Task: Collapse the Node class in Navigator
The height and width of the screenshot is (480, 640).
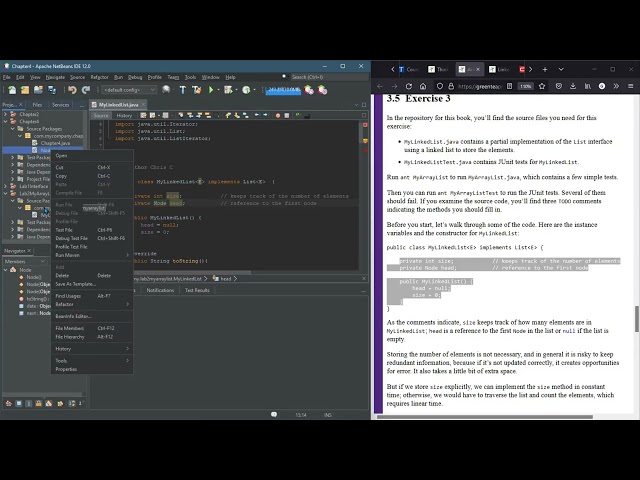Action: [x=5, y=270]
